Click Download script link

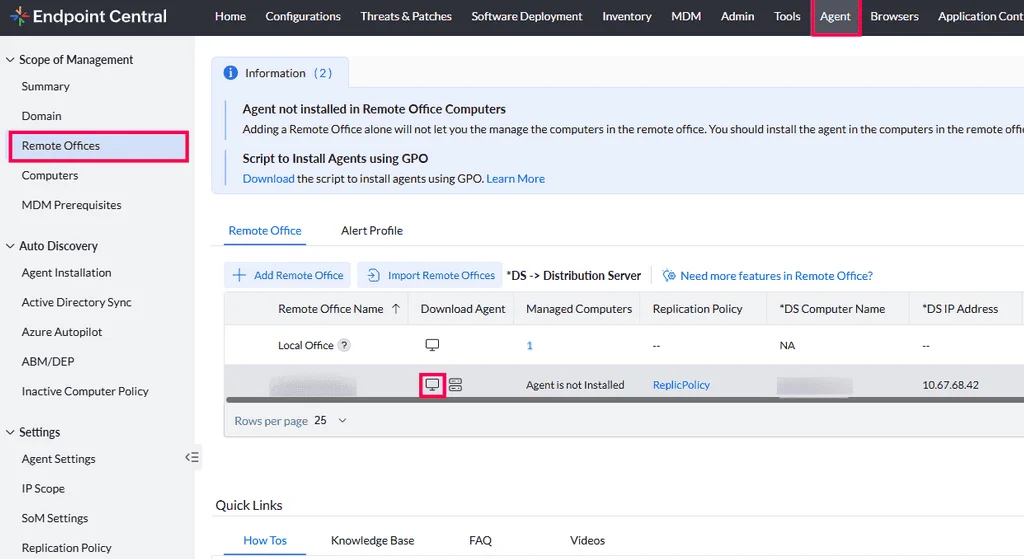coord(268,178)
